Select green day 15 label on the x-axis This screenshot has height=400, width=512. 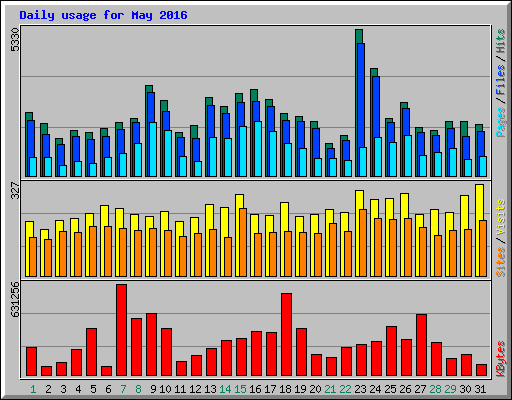pos(240,389)
